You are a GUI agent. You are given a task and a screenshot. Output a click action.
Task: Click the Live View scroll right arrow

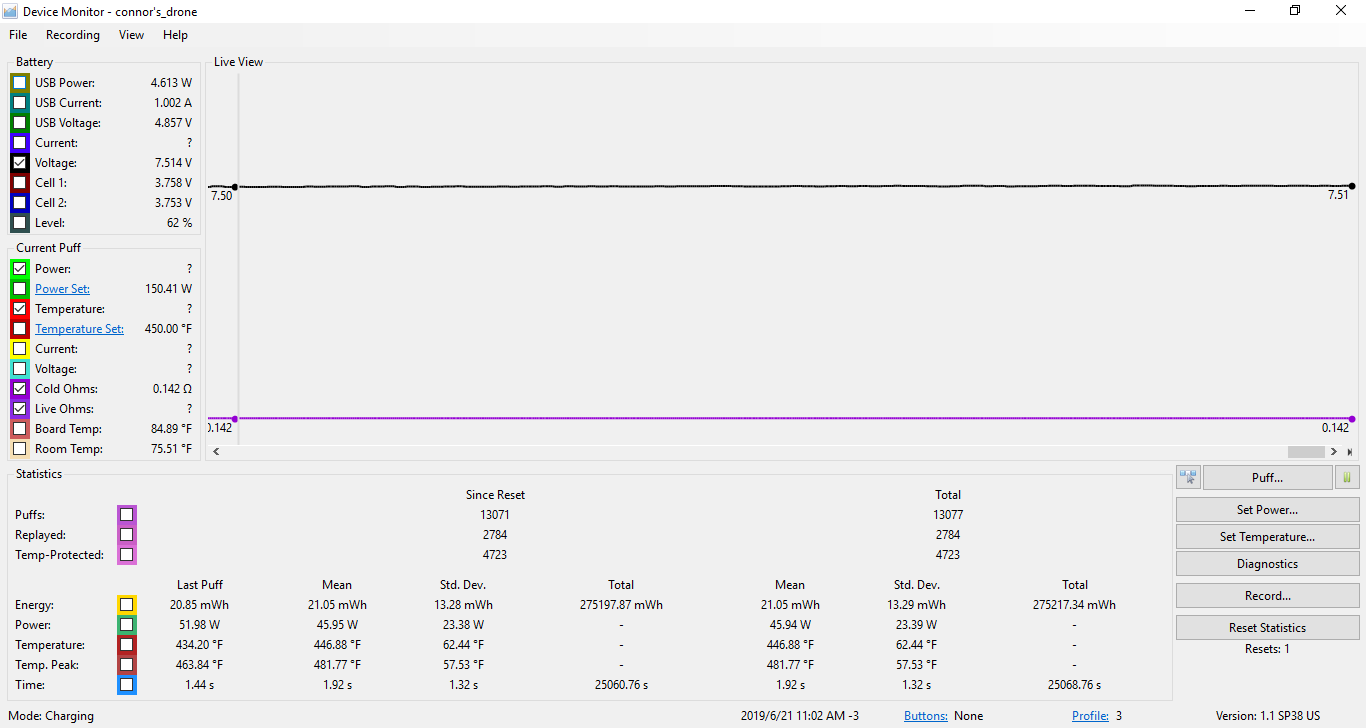1334,452
